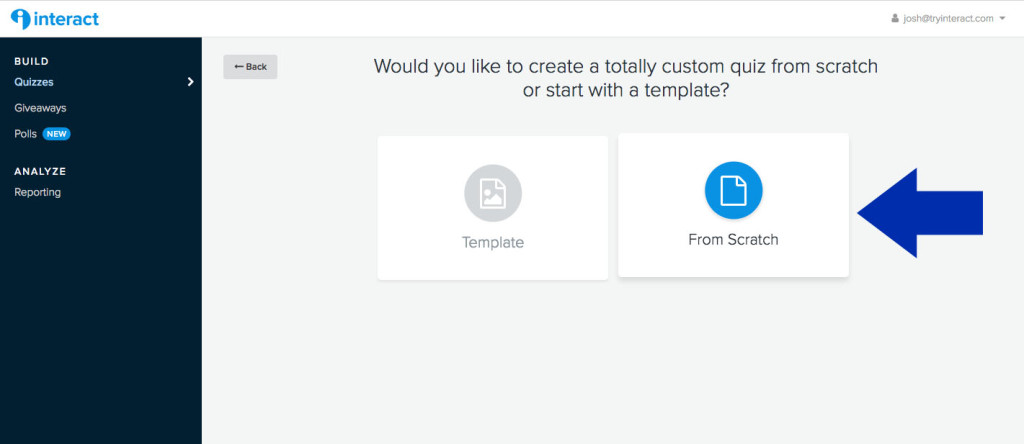Open Reporting under Analyze

[x=38, y=192]
